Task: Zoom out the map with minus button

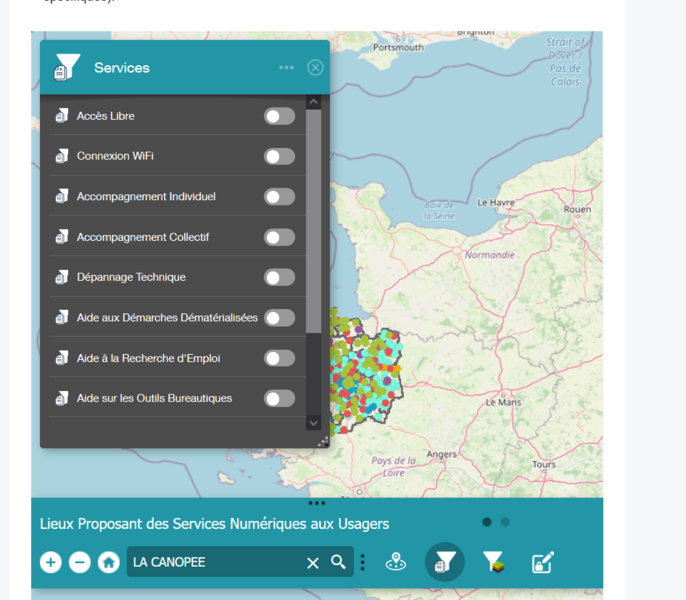Action: pos(80,562)
